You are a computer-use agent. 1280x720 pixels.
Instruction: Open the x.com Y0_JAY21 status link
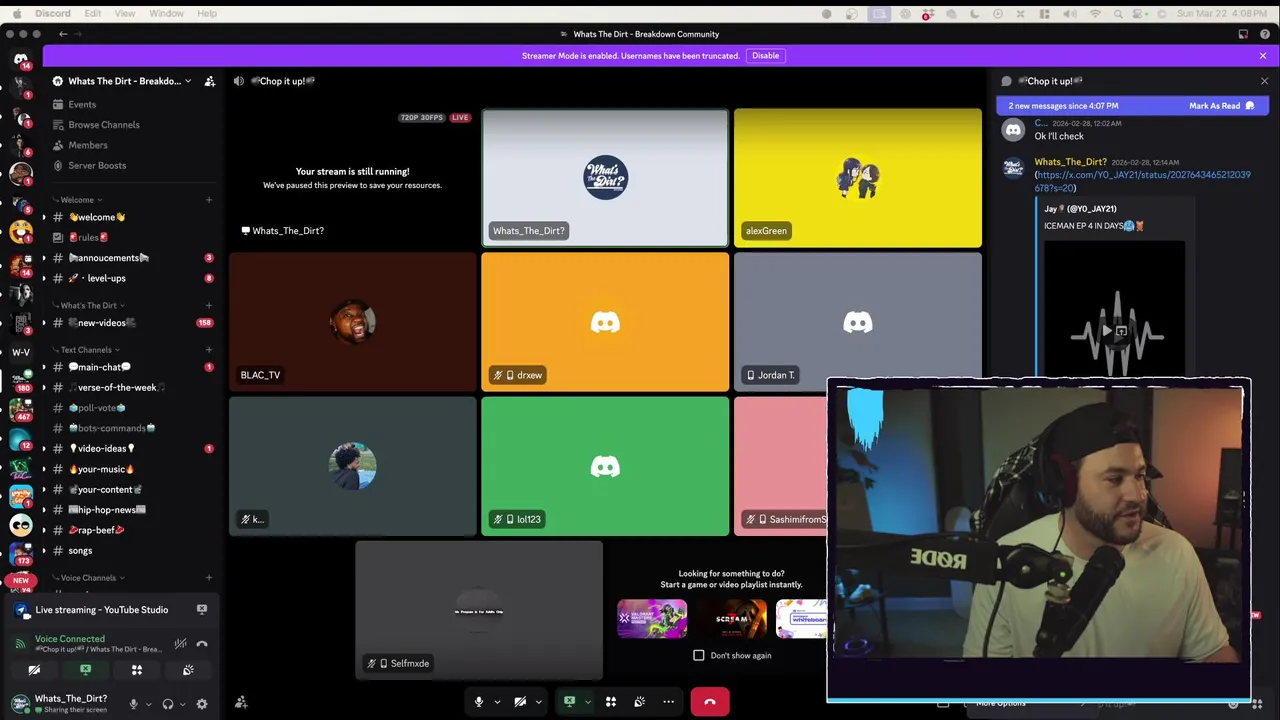(1142, 181)
